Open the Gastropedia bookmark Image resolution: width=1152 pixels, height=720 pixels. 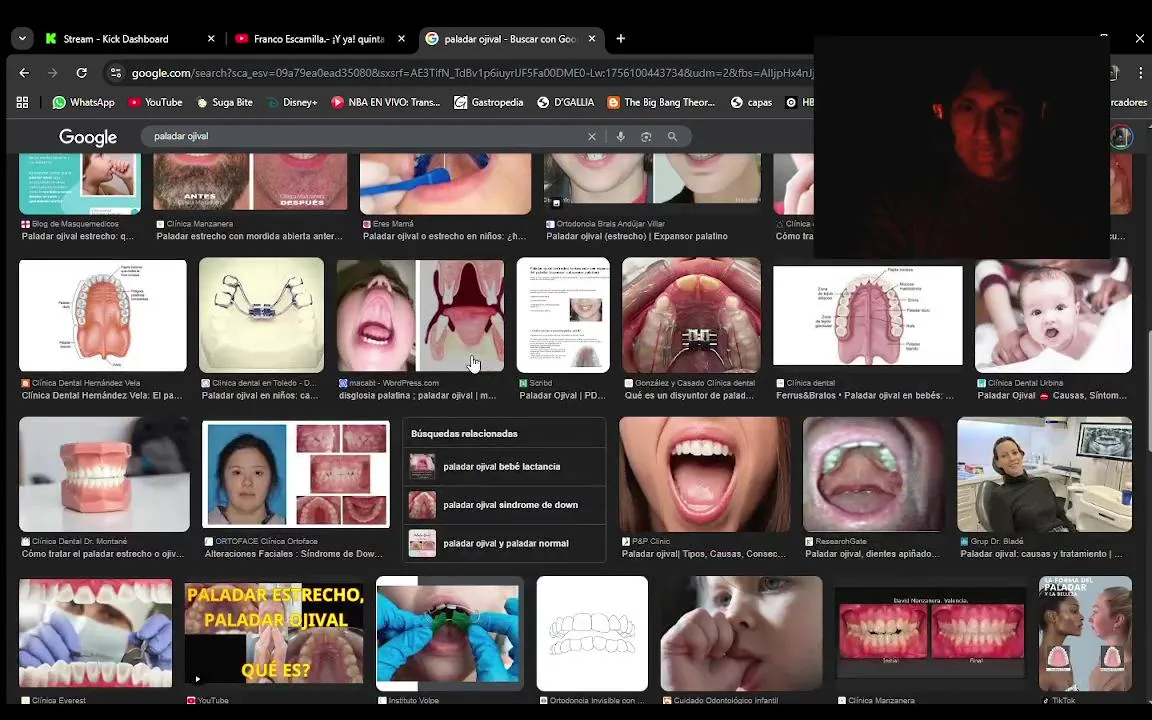click(x=489, y=102)
